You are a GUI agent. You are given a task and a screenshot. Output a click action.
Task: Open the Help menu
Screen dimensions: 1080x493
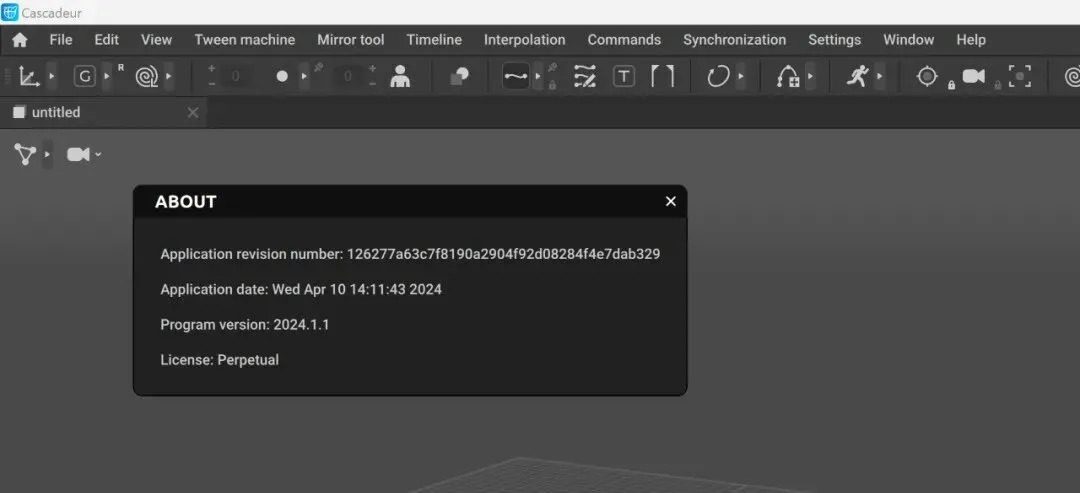[x=970, y=40]
